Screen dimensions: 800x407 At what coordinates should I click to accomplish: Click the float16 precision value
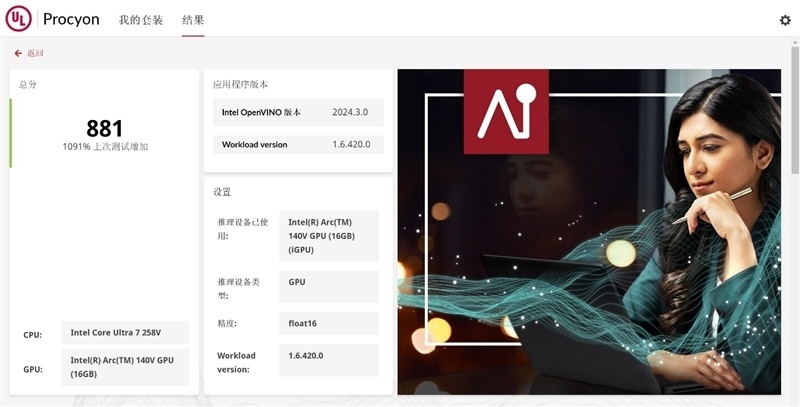pyautogui.click(x=328, y=323)
